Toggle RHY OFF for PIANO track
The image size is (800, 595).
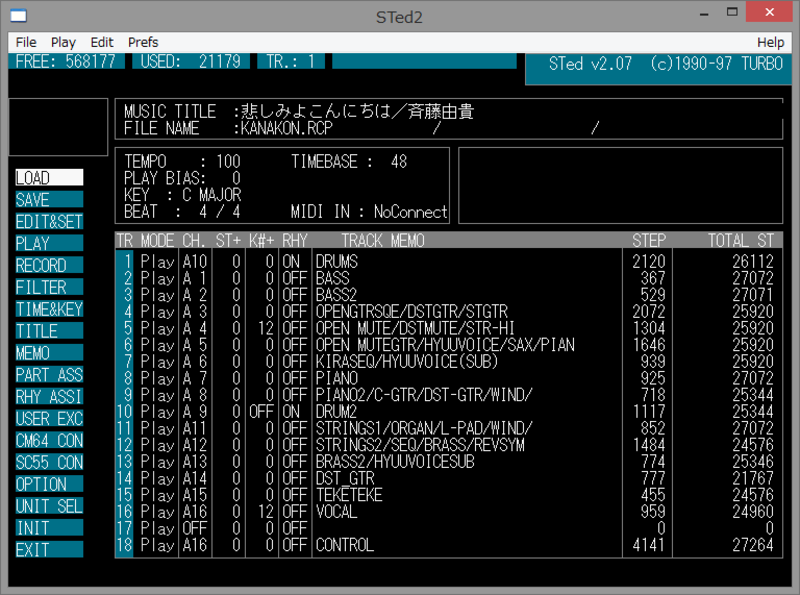point(295,378)
